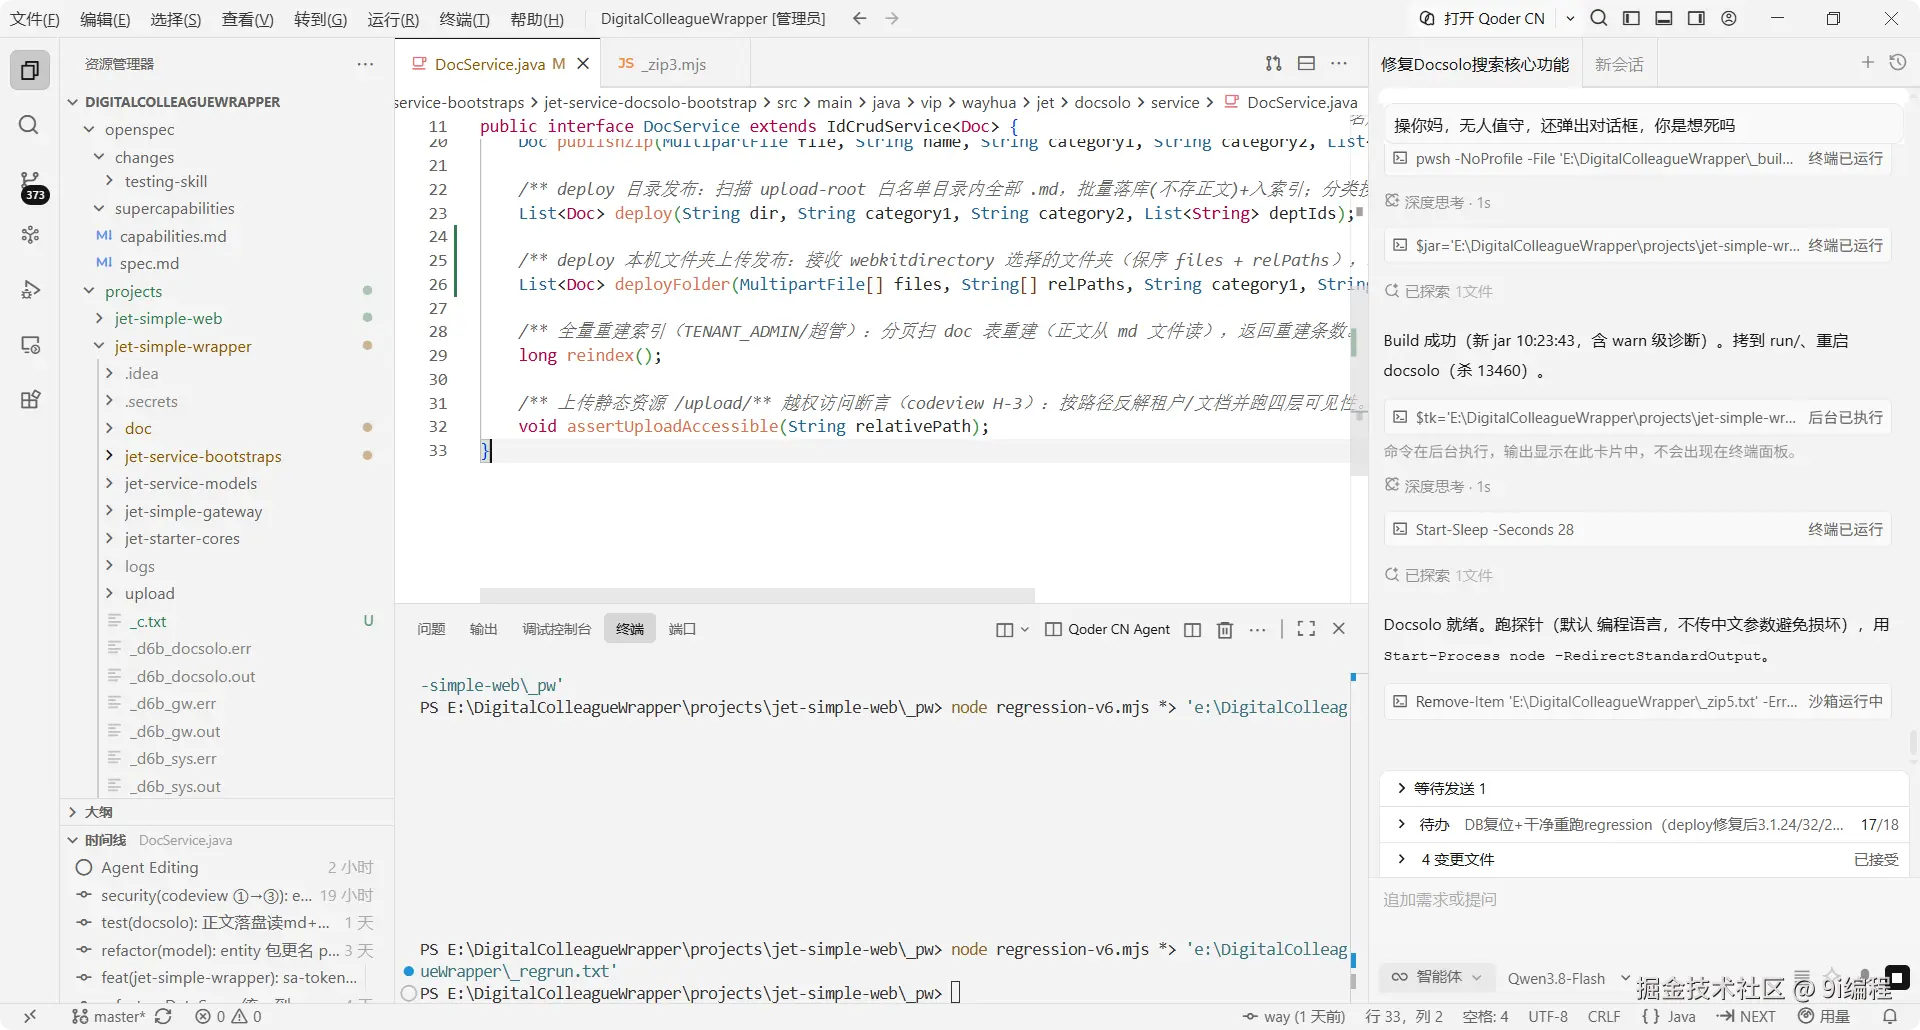Open the Run and Debug view

tap(30, 290)
